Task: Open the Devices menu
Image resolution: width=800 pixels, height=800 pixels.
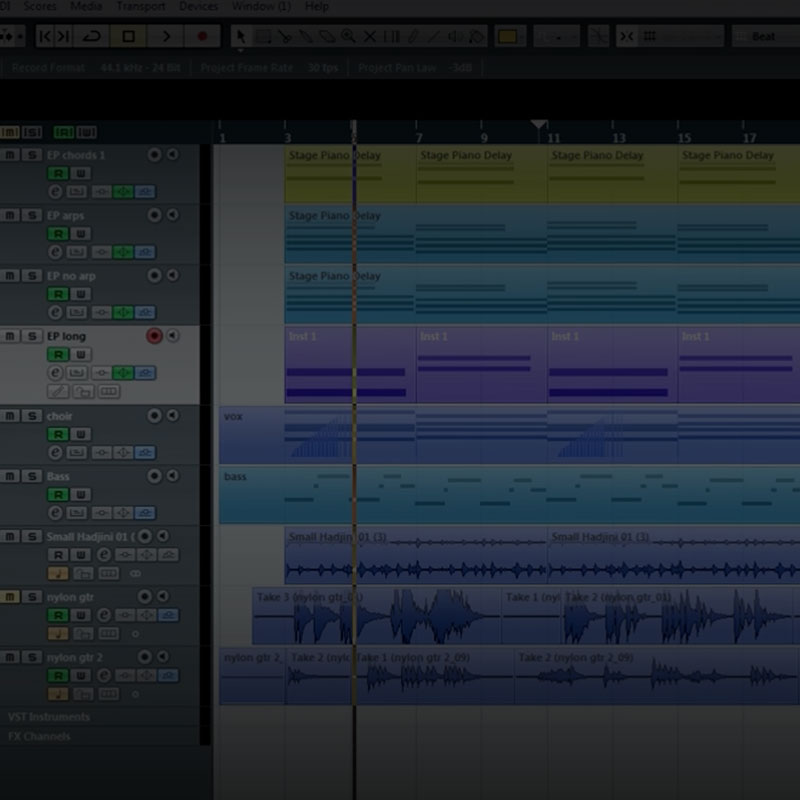Action: (x=198, y=7)
